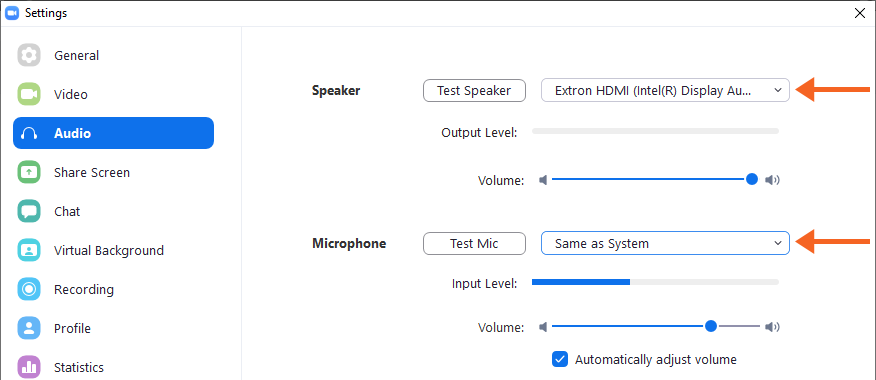Click the microphone volume max icon
The width and height of the screenshot is (876, 380).
[x=772, y=327]
